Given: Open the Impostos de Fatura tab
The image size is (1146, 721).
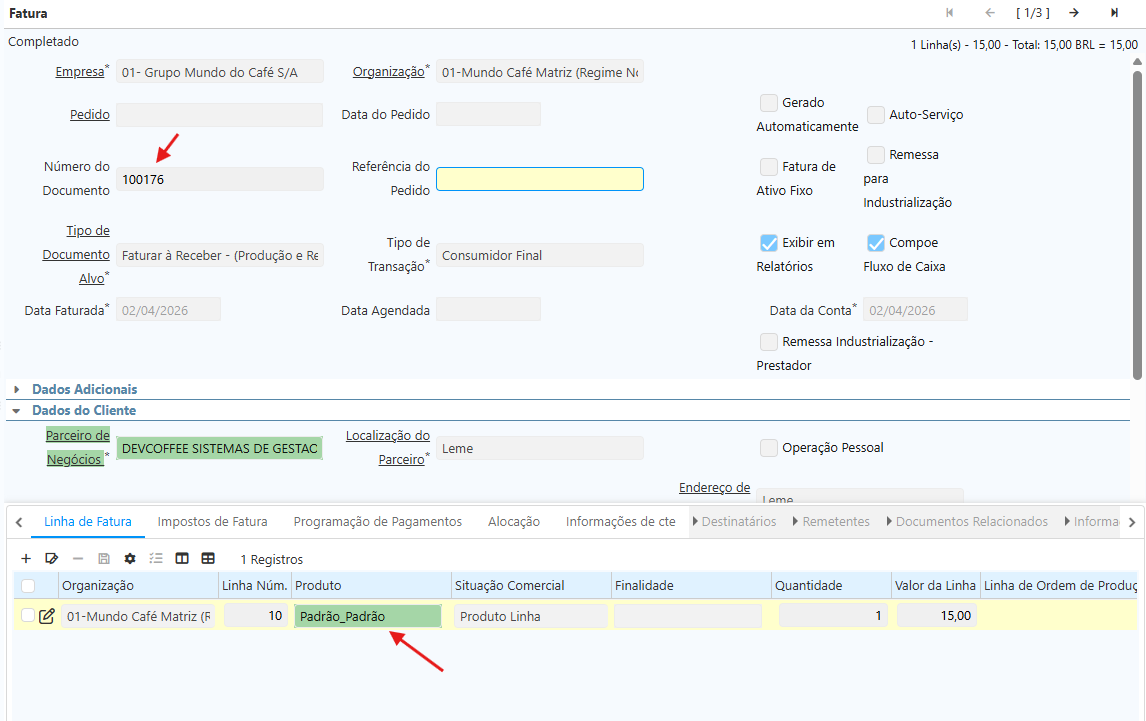Looking at the screenshot, I should [212, 521].
